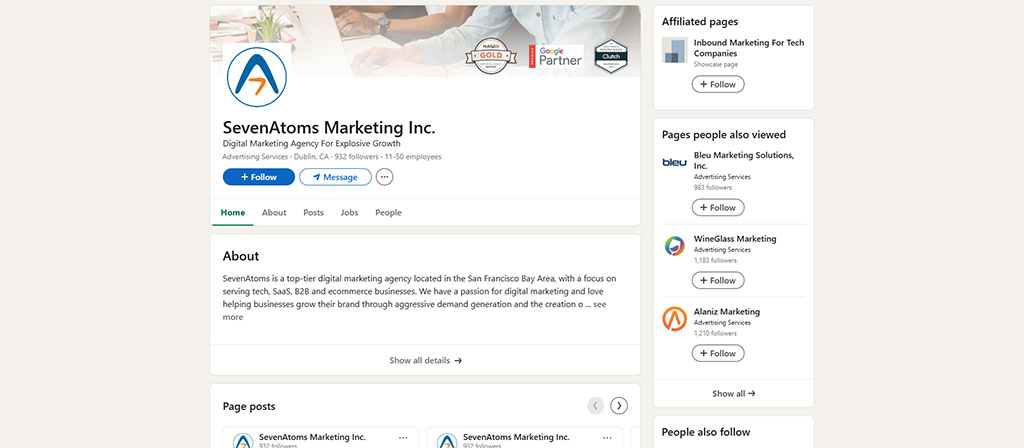Click the '1,210 followers' text under Alaniz
Image resolution: width=1024 pixels, height=448 pixels.
(x=715, y=333)
